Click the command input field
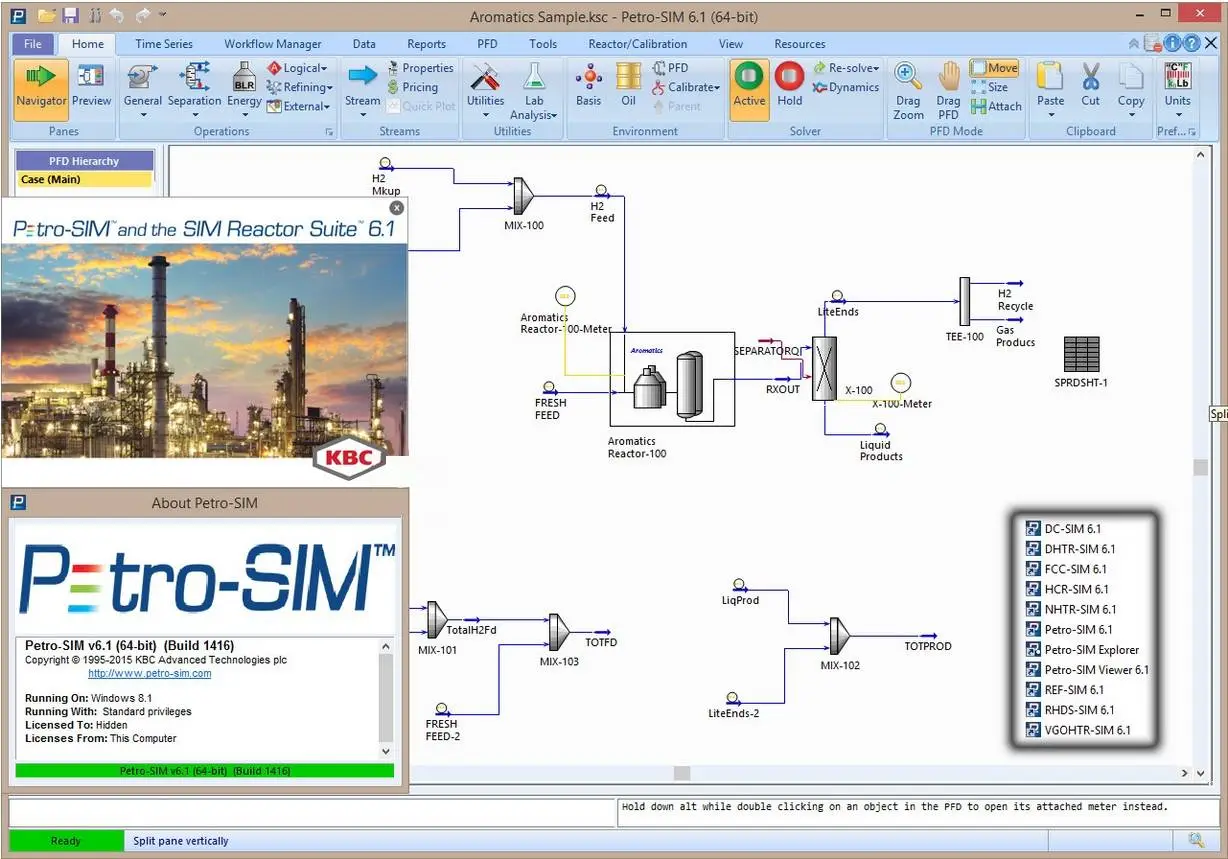 (312, 812)
